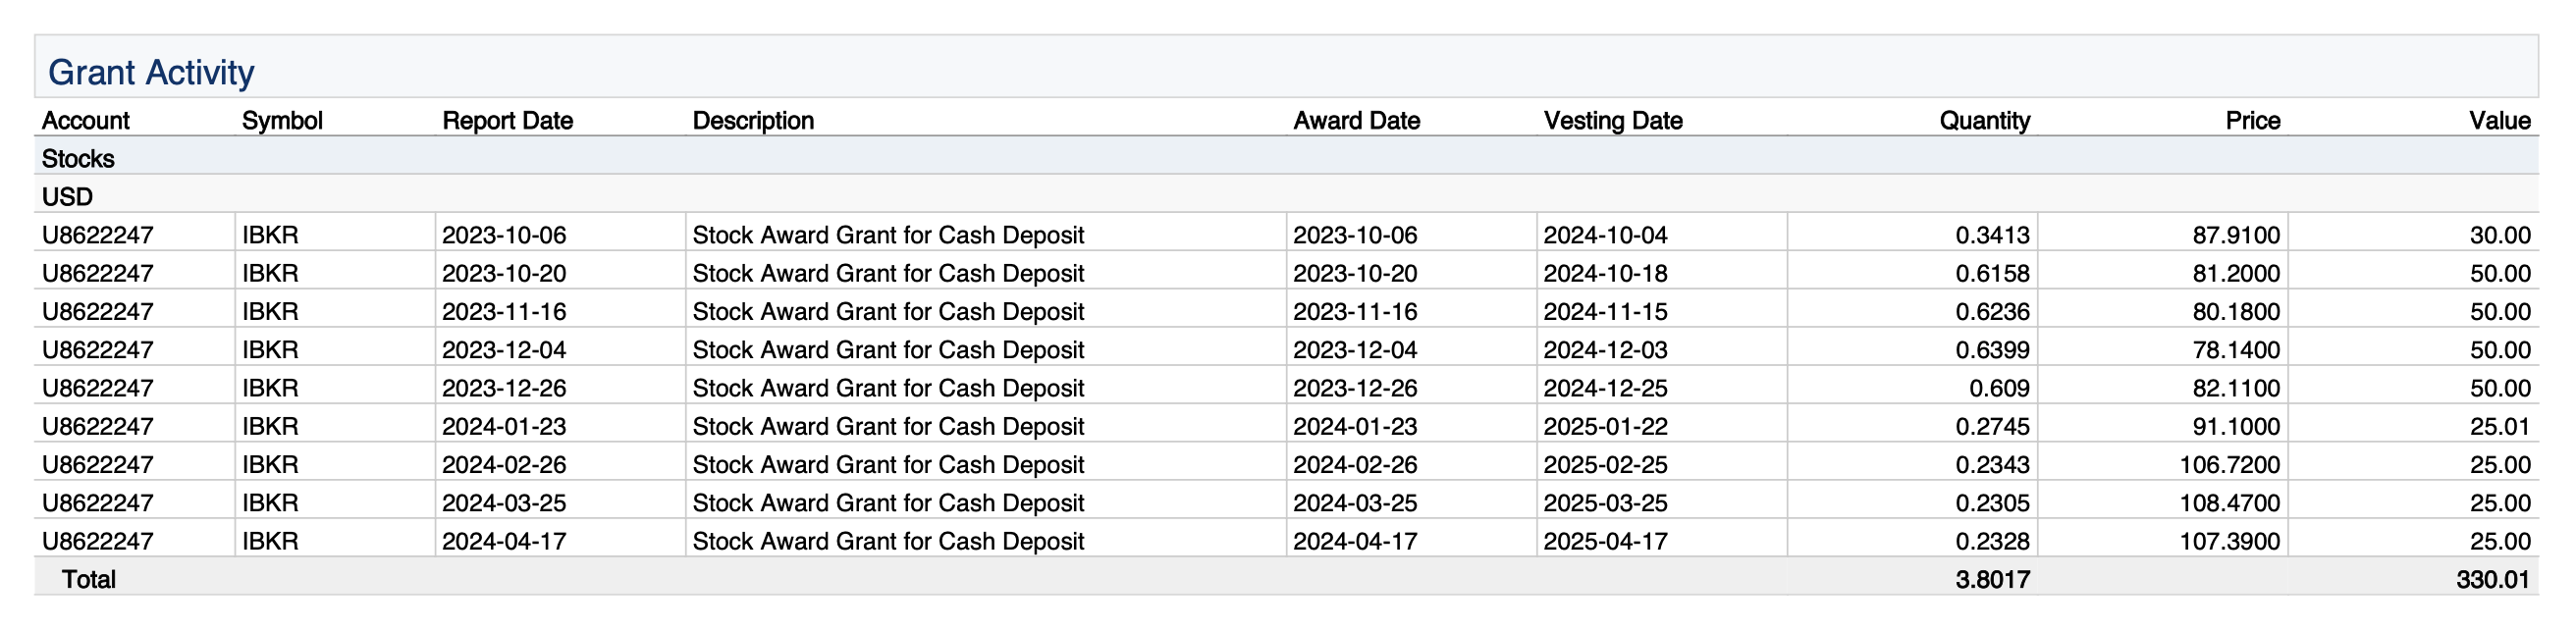The image size is (2576, 632).
Task: Click quantity 0.2745
Action: (1992, 426)
